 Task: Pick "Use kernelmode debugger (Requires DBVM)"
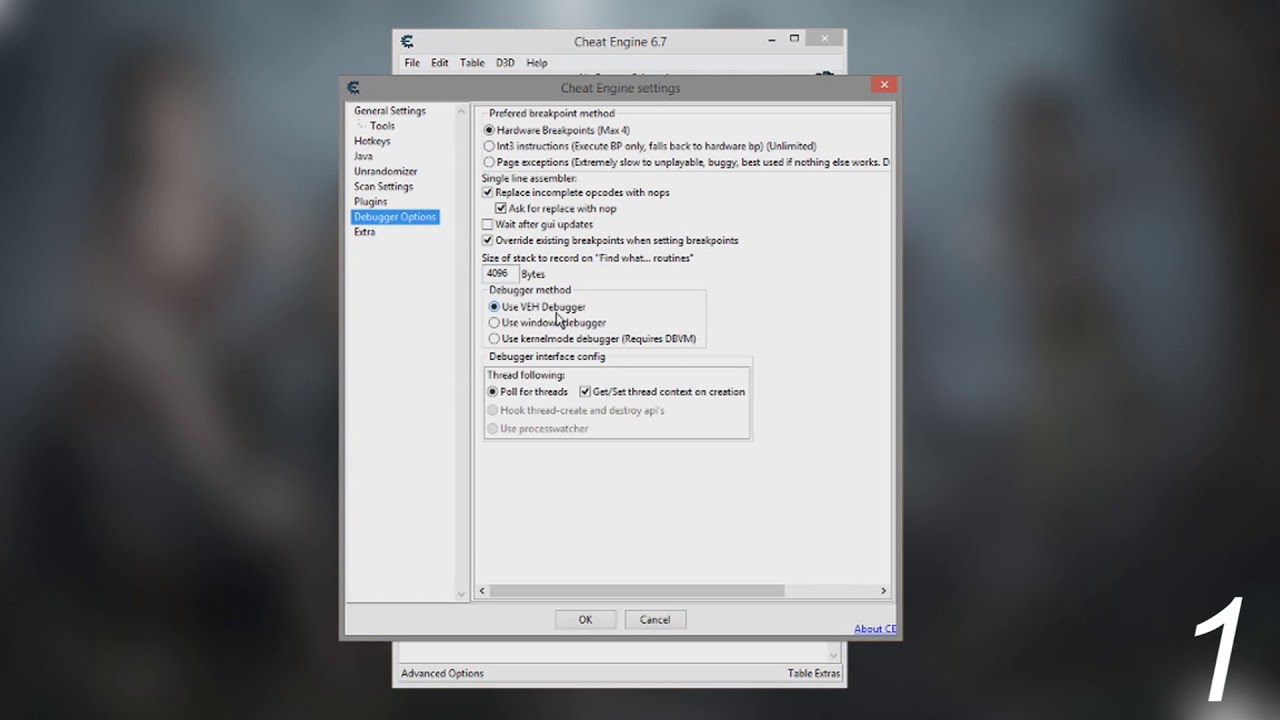[494, 338]
